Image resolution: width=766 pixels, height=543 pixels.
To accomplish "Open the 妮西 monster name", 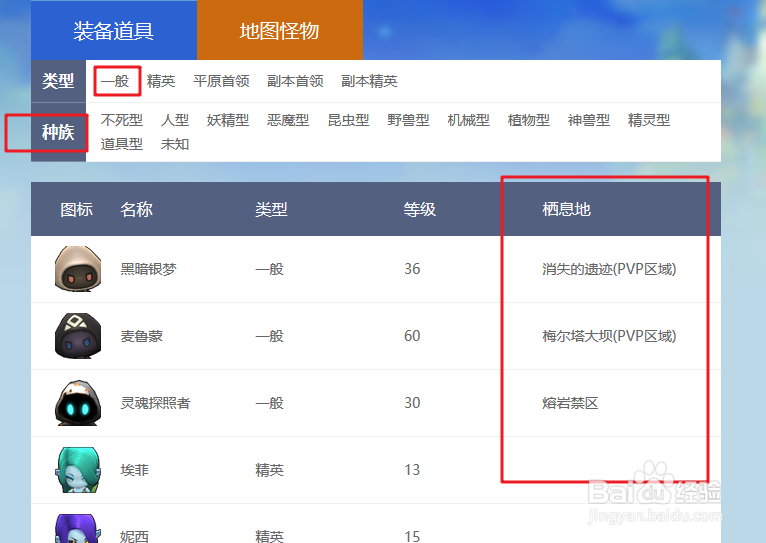I will coord(134,536).
